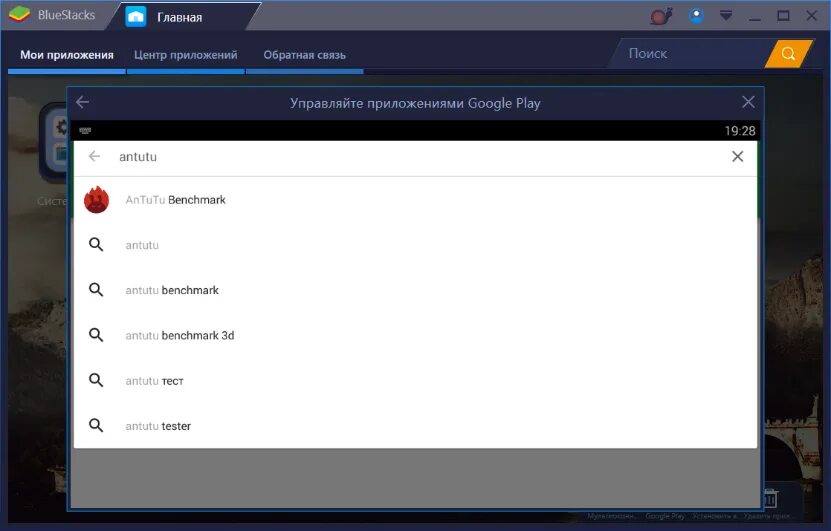Select the 'AnTuTu Benchmark' suggestion text

(175, 200)
